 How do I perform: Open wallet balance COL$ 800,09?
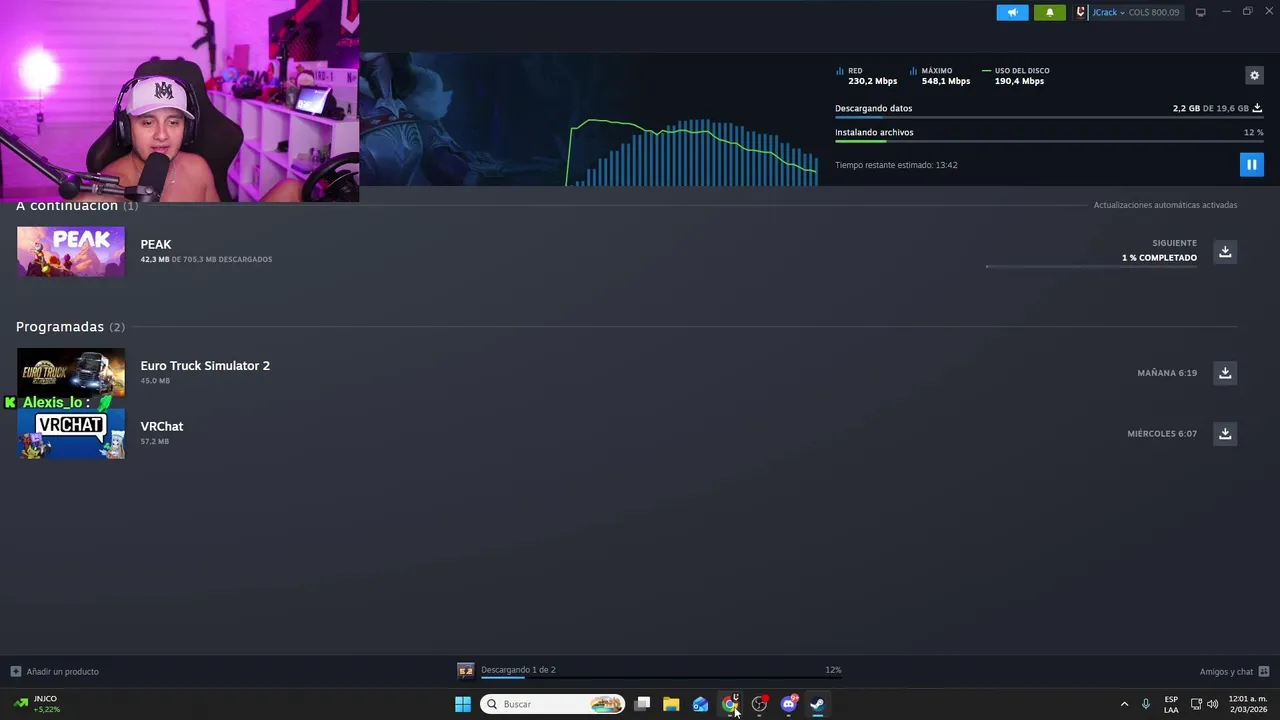coord(1154,12)
